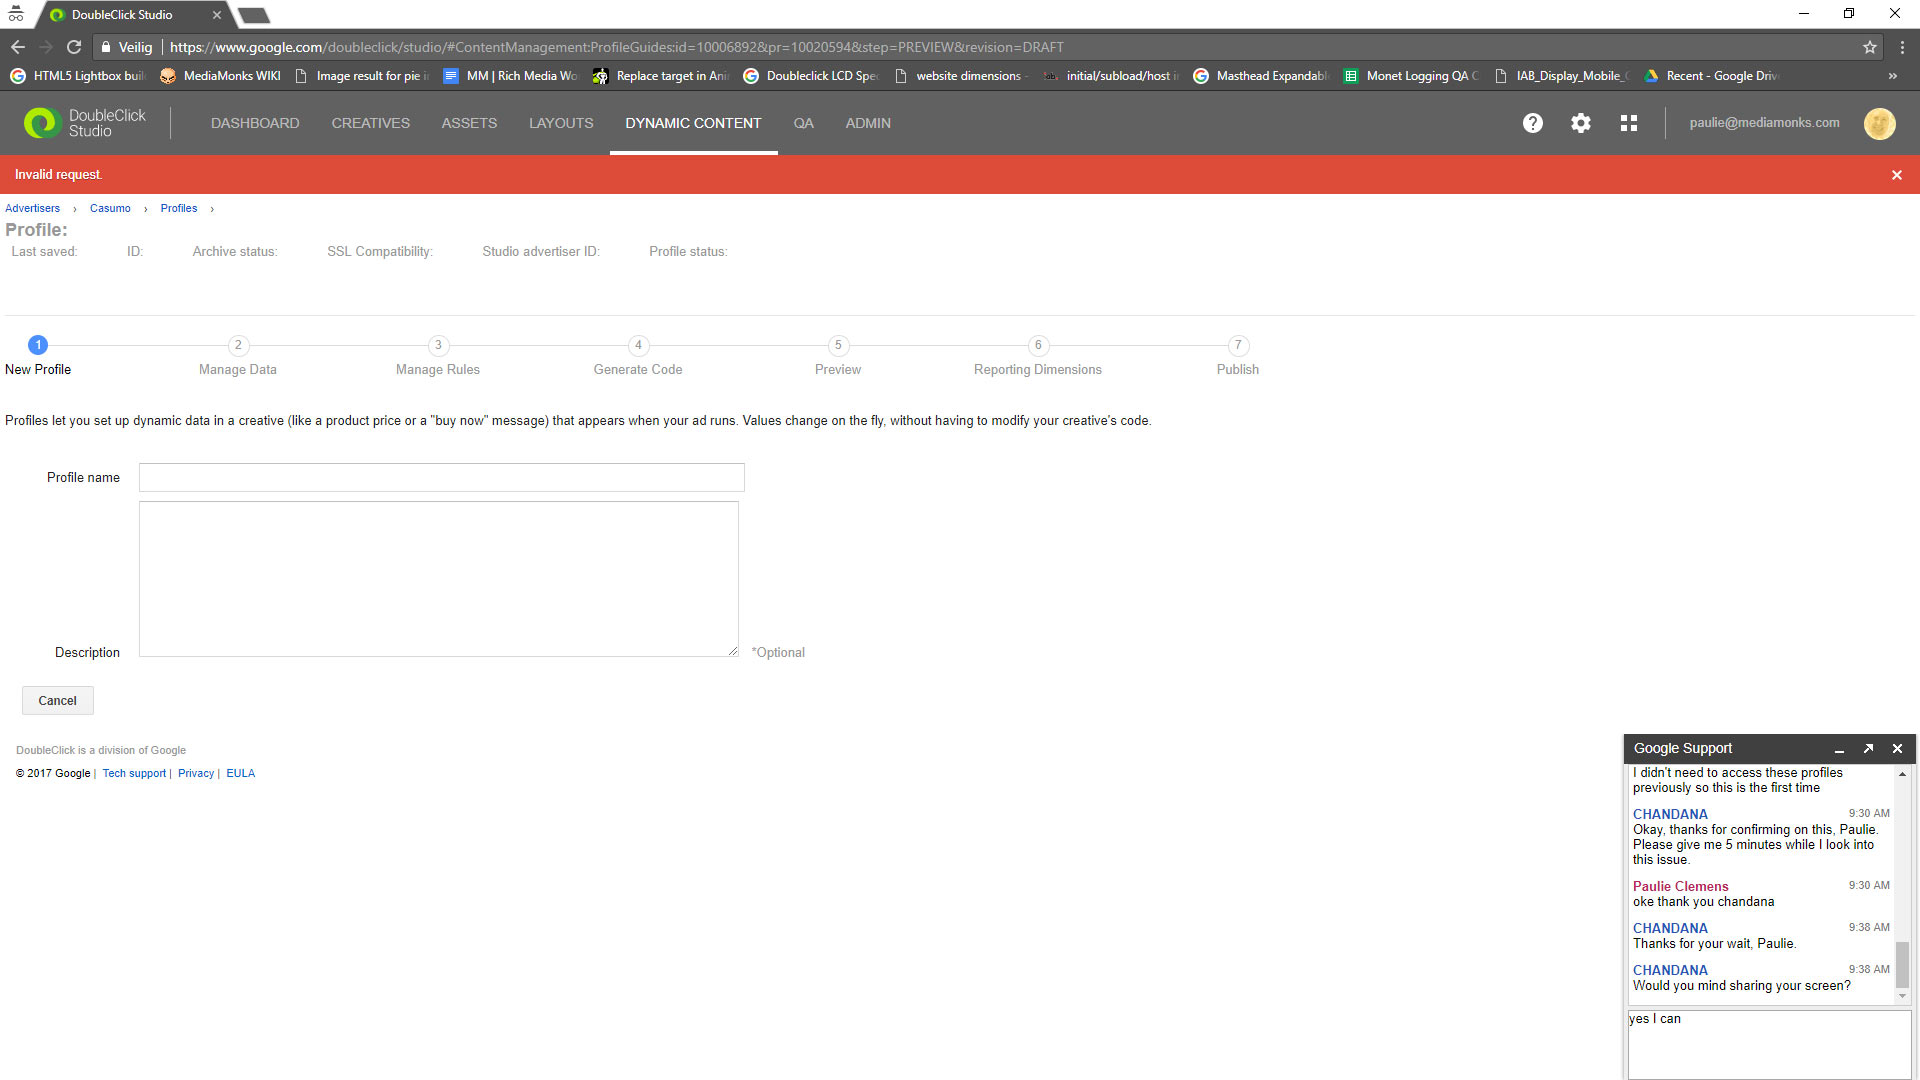Click the browser forward arrow
1920x1080 pixels.
(46, 47)
